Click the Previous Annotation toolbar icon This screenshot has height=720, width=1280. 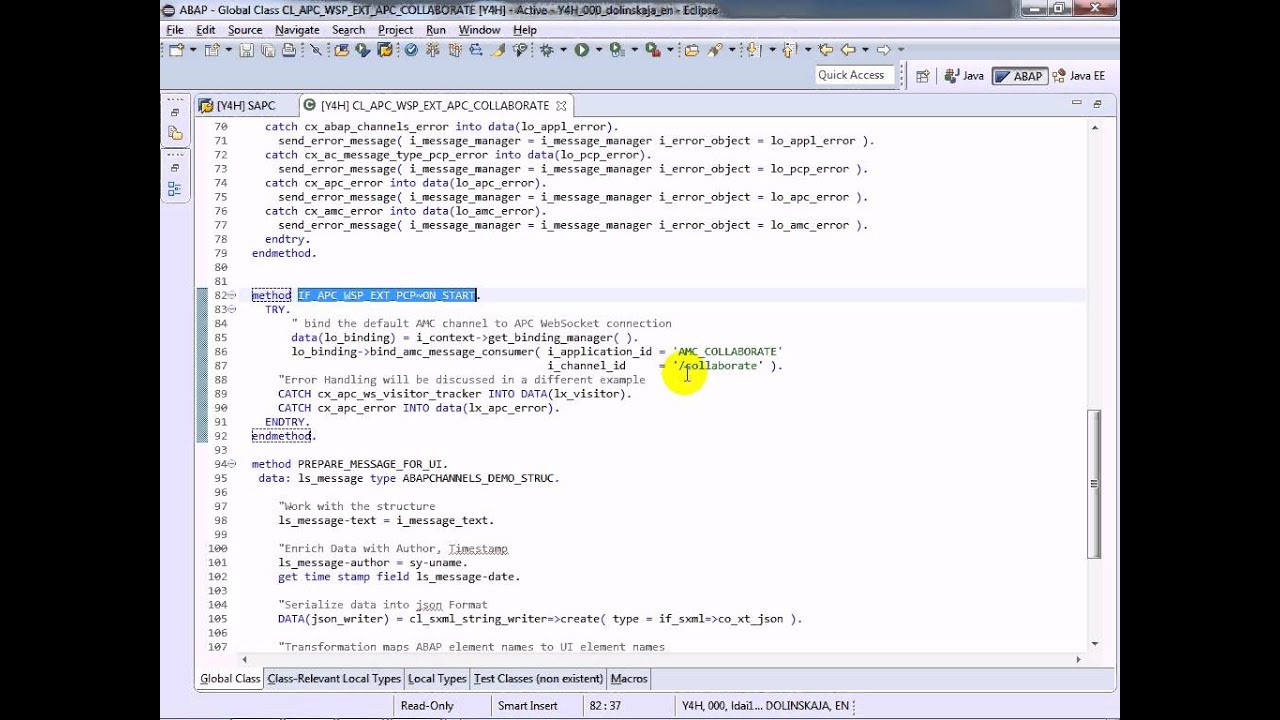(x=789, y=50)
